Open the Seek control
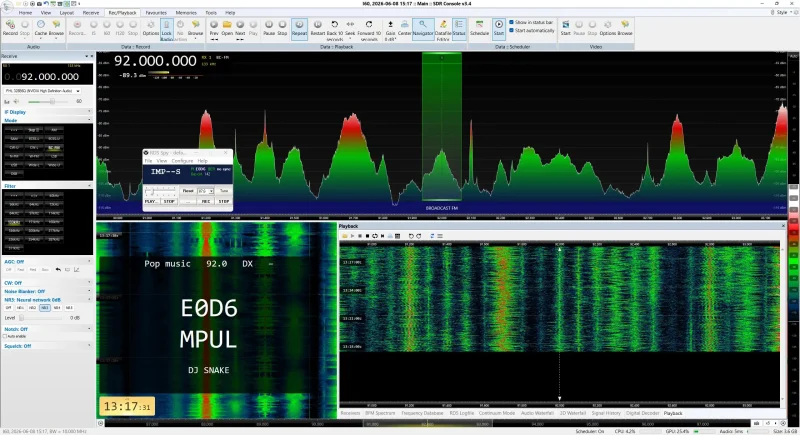The width and height of the screenshot is (800, 435). pos(350,28)
